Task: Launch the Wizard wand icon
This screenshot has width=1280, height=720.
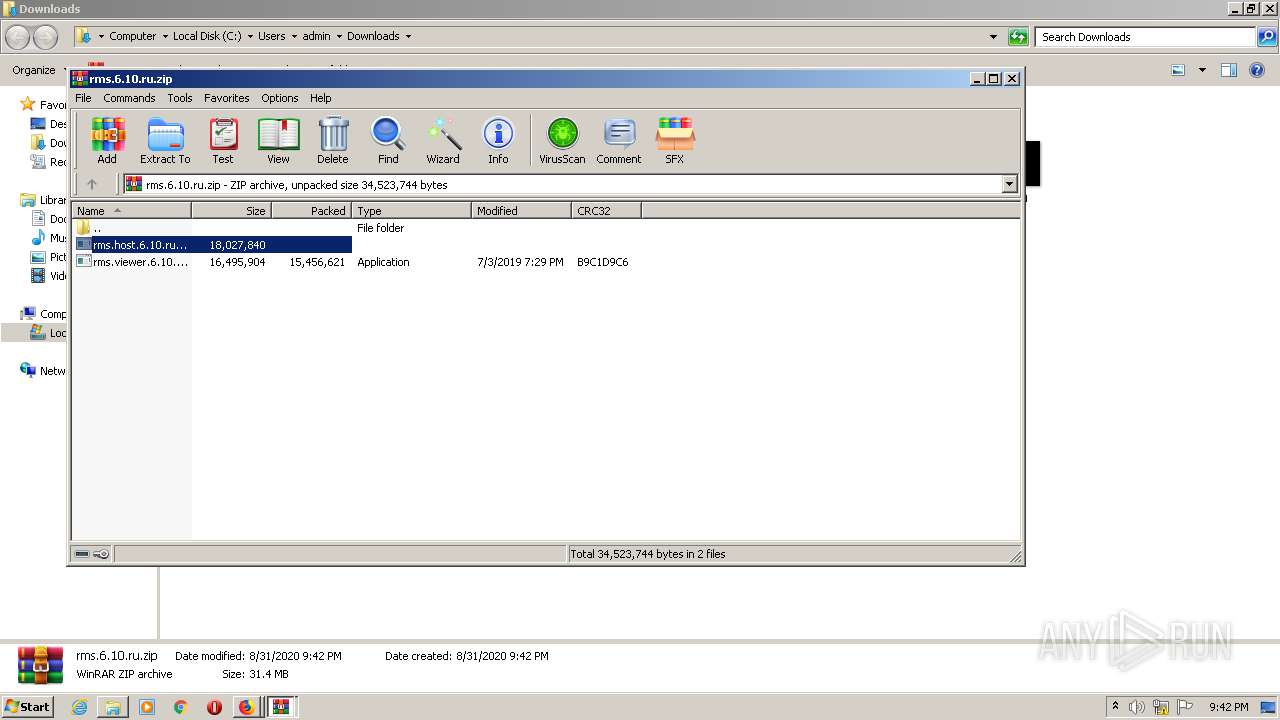Action: click(x=443, y=140)
